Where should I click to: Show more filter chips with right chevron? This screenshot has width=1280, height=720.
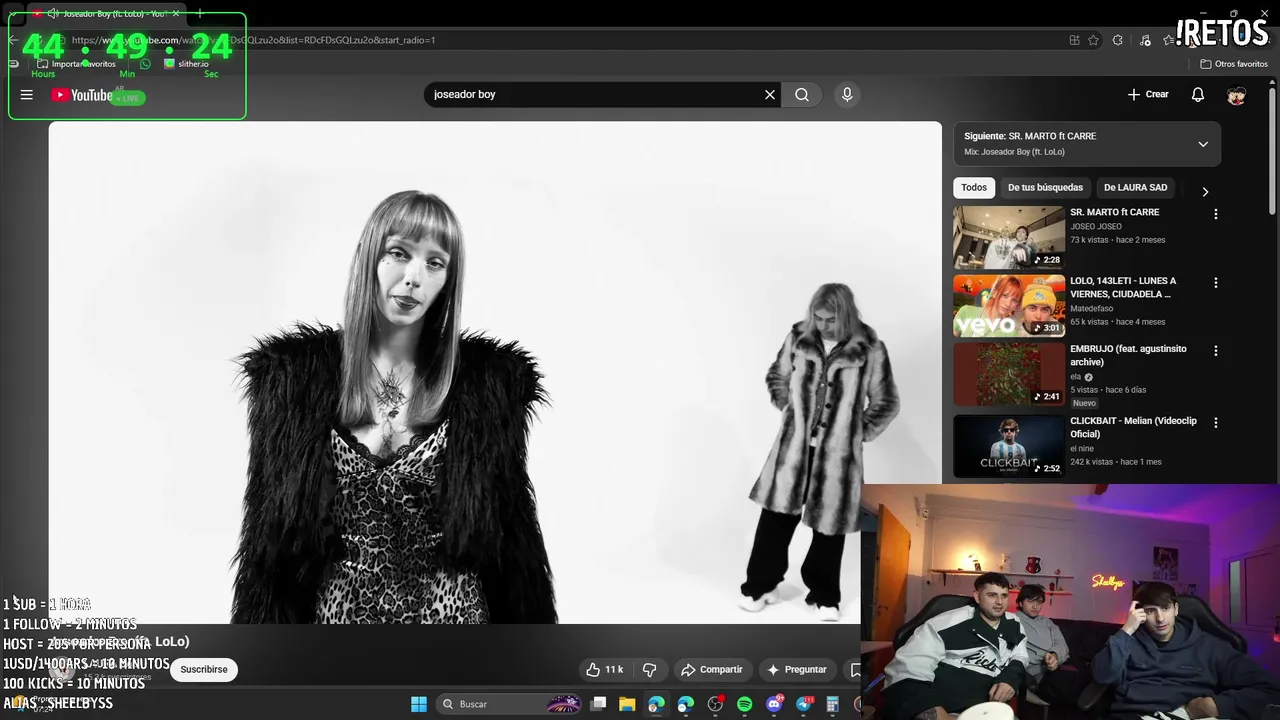click(x=1205, y=191)
